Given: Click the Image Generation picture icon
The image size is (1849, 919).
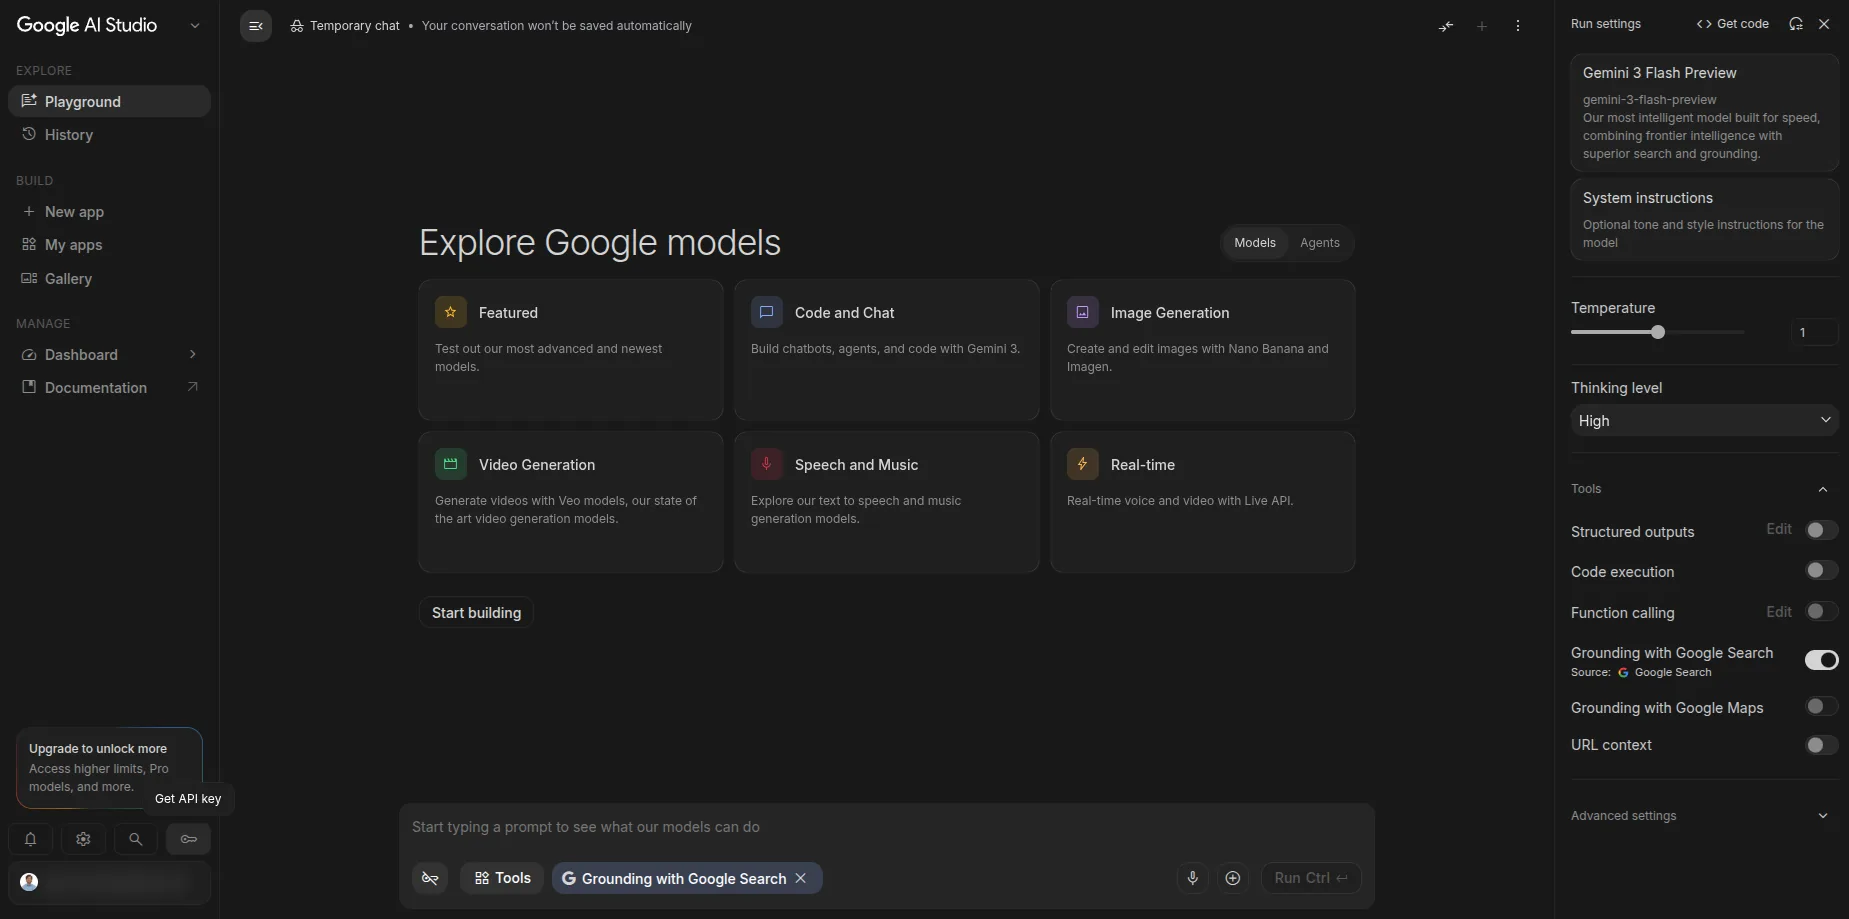Looking at the screenshot, I should click(x=1083, y=312).
